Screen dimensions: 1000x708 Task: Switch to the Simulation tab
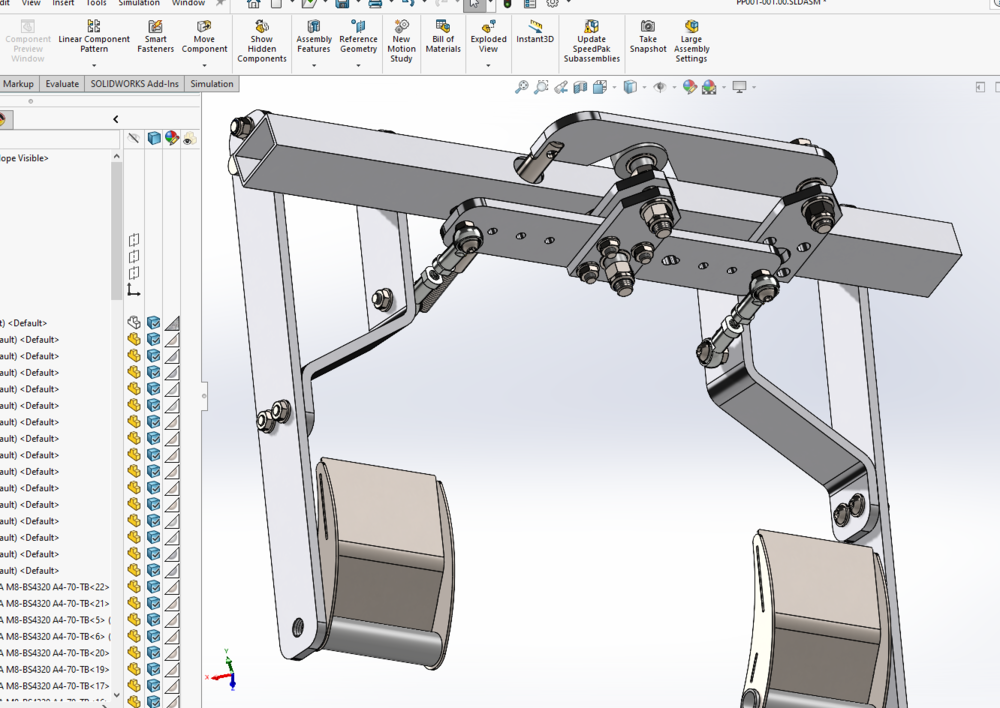coord(211,84)
